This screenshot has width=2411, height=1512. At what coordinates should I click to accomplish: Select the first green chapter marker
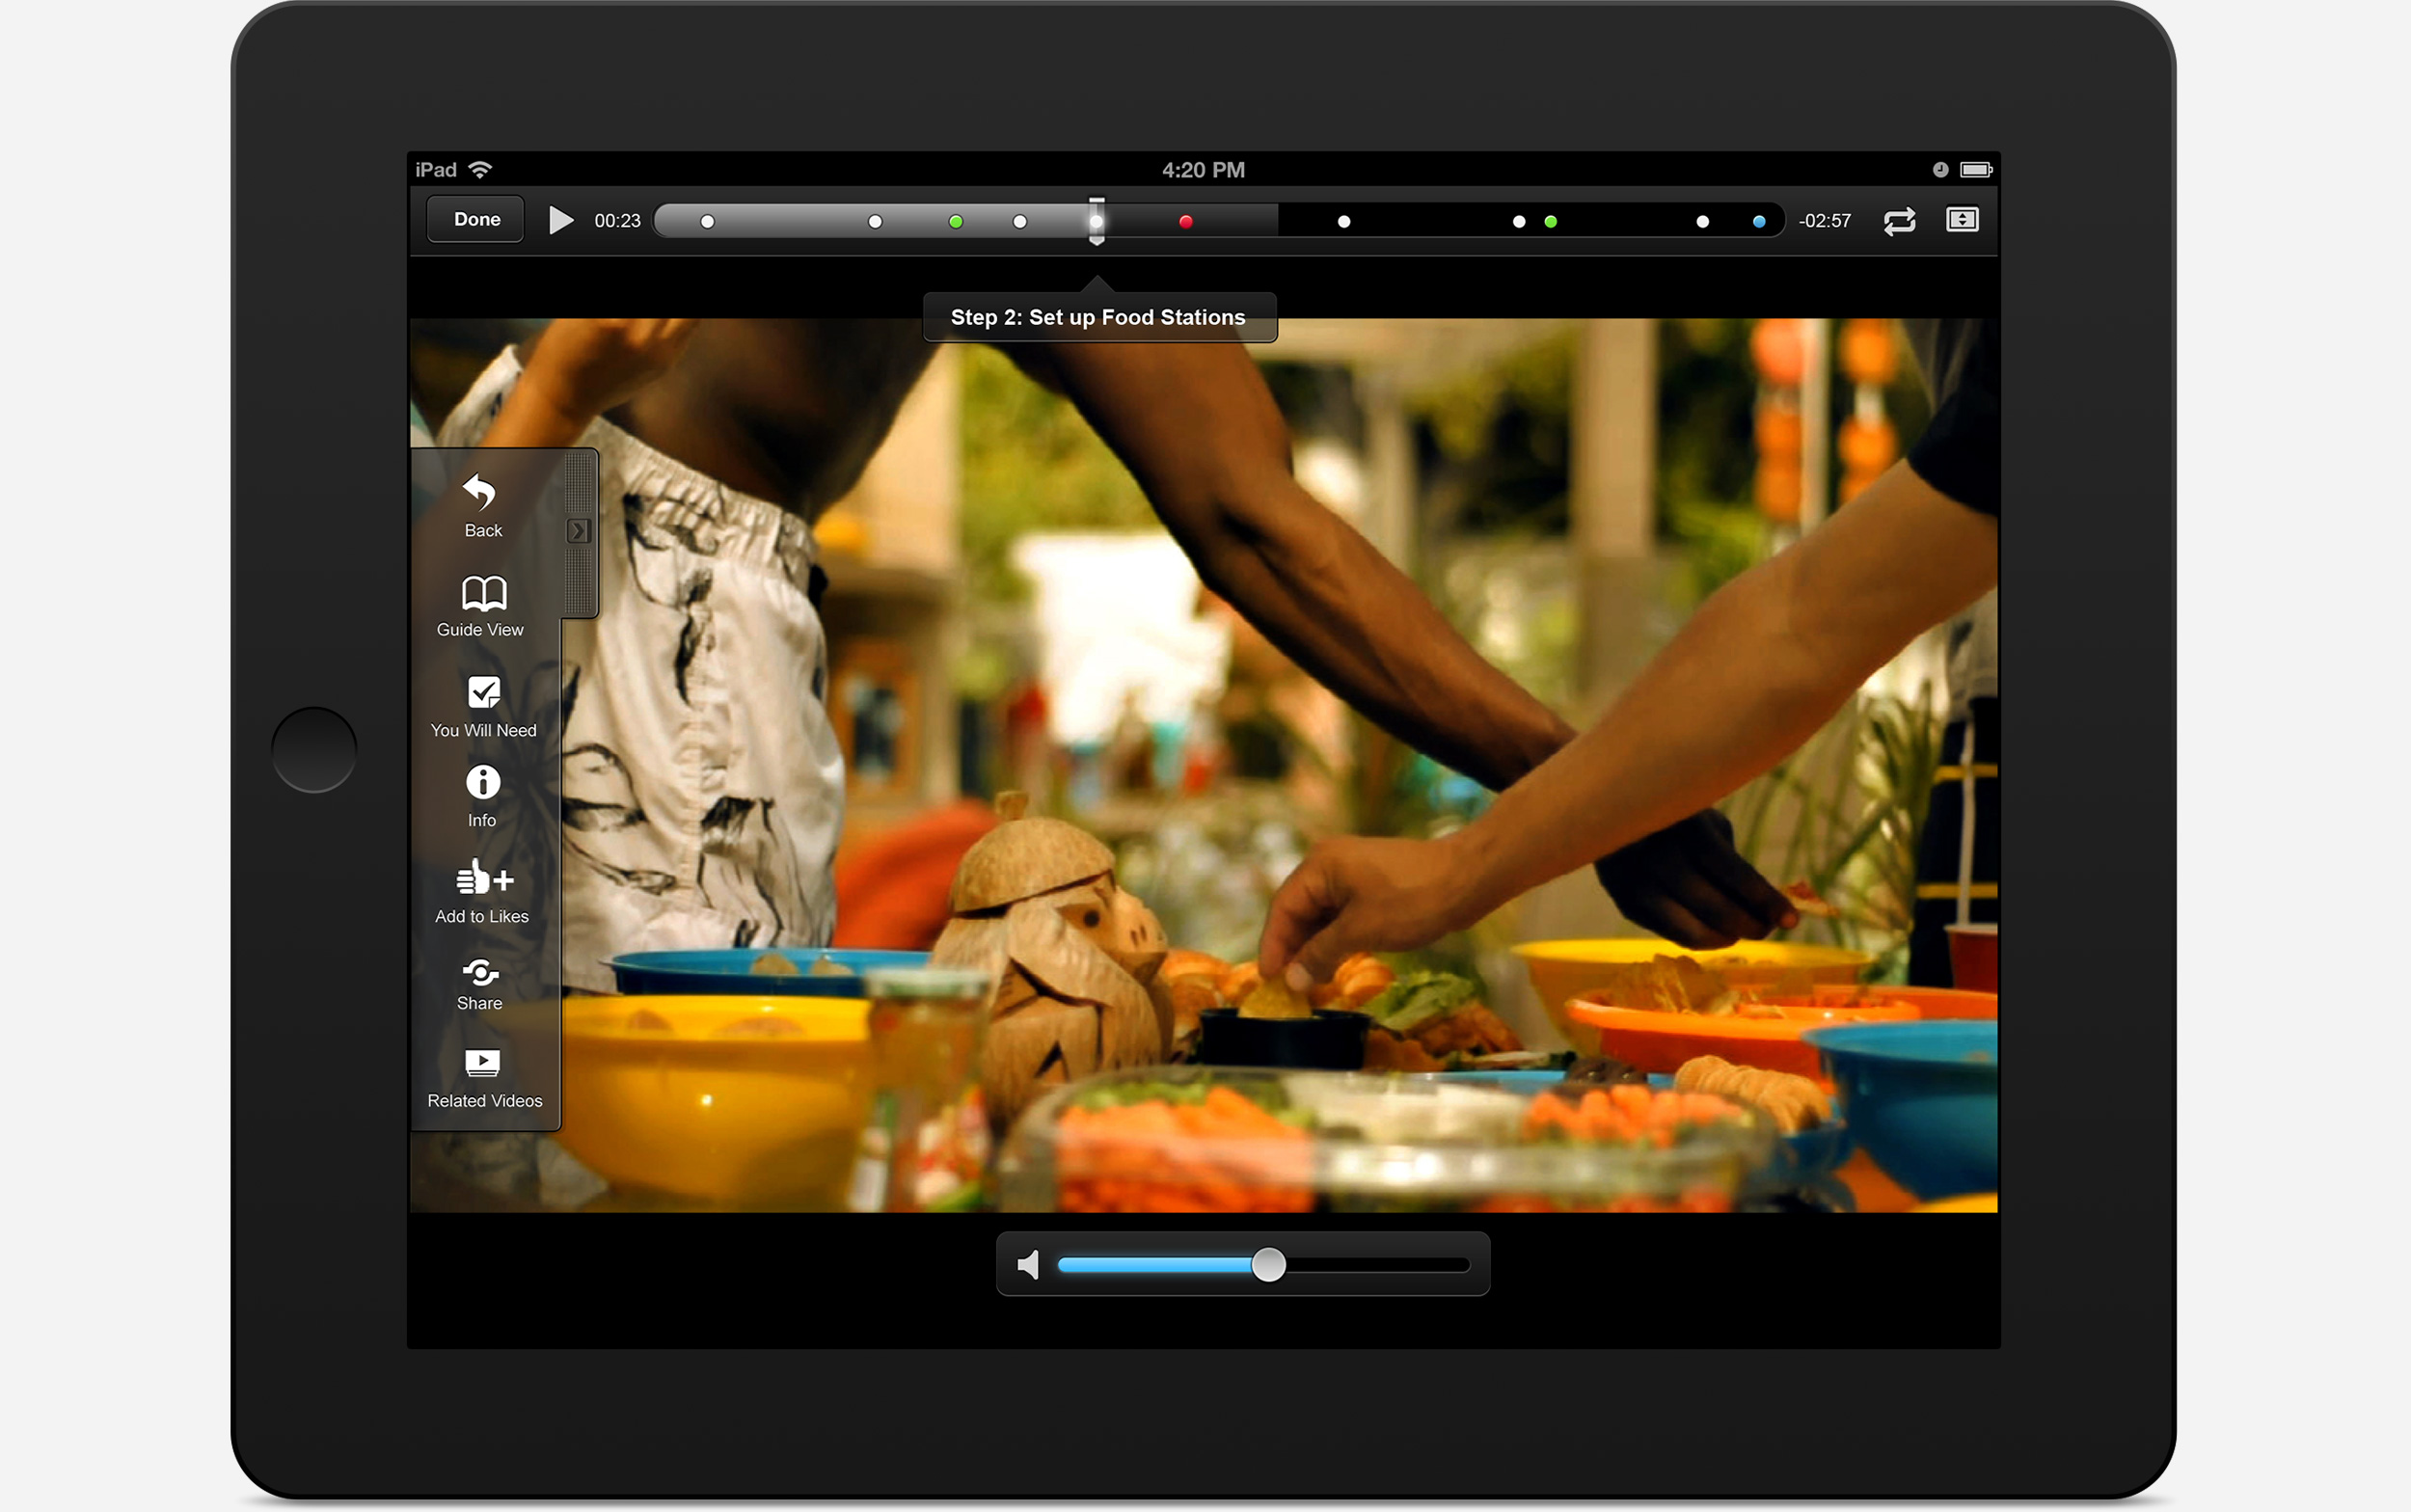[956, 221]
